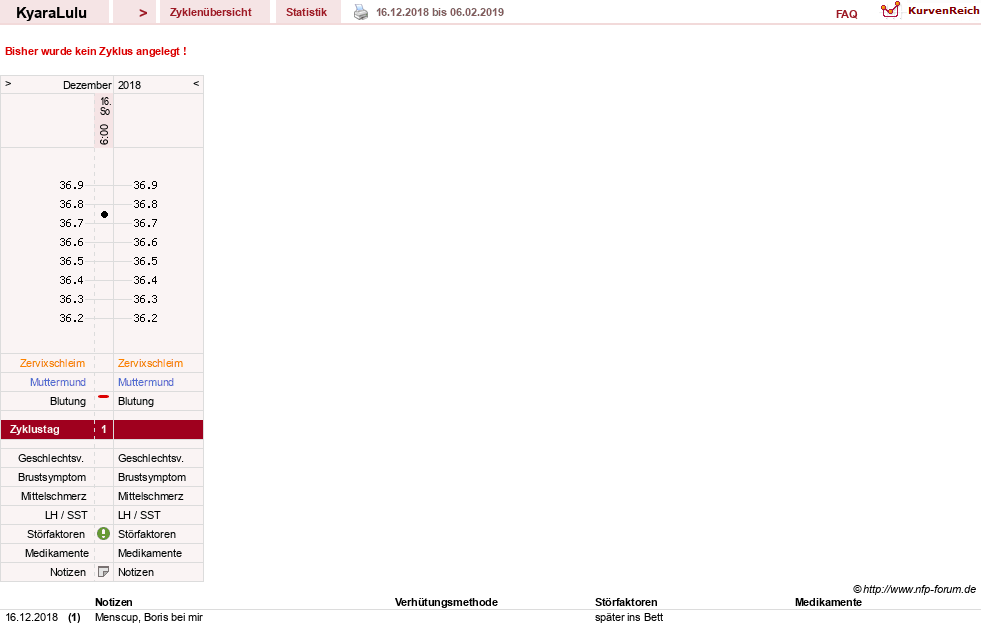Click the Verhütungsmethode column header
The width and height of the screenshot is (981, 641).
(x=446, y=602)
